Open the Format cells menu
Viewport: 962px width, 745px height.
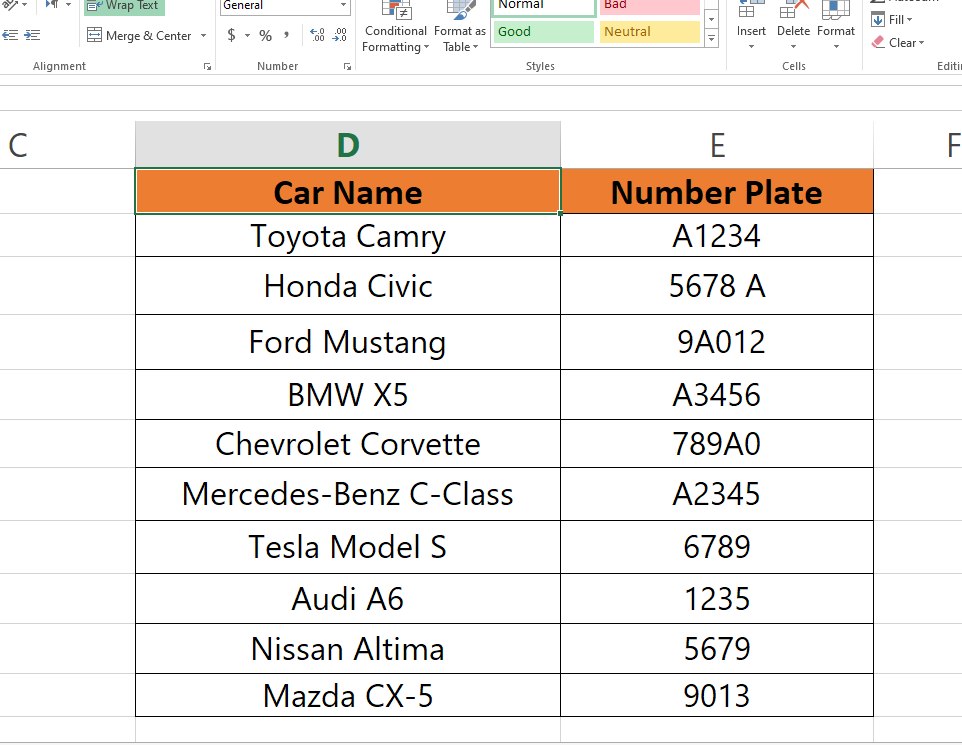point(836,27)
